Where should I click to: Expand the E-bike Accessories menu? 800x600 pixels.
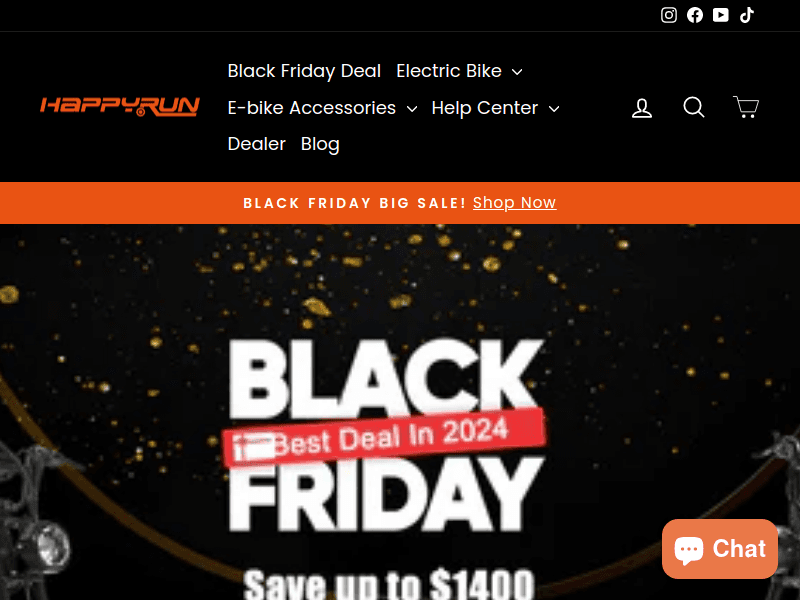pos(322,108)
